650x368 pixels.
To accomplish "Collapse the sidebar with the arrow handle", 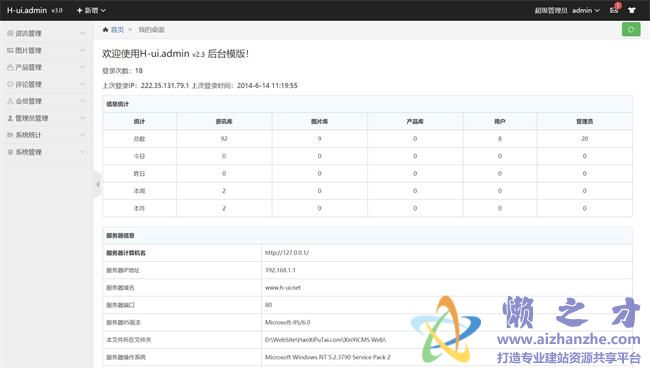I will coord(97,184).
